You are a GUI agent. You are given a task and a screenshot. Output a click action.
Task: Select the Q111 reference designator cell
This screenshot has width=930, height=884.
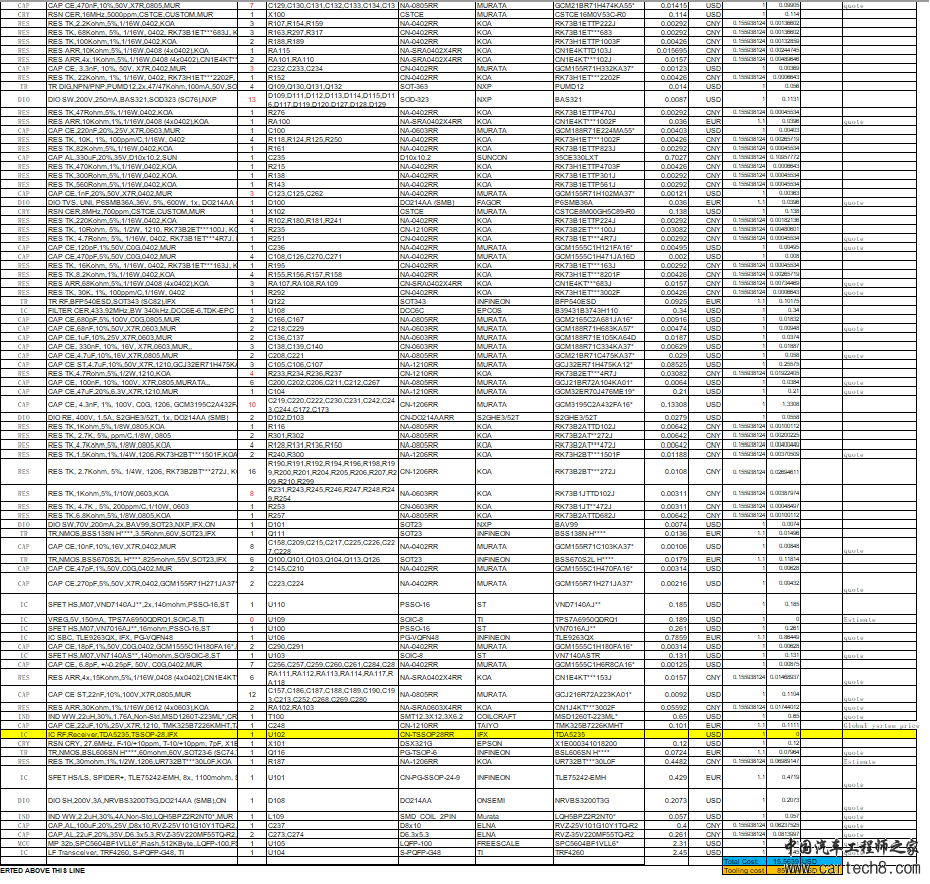332,533
